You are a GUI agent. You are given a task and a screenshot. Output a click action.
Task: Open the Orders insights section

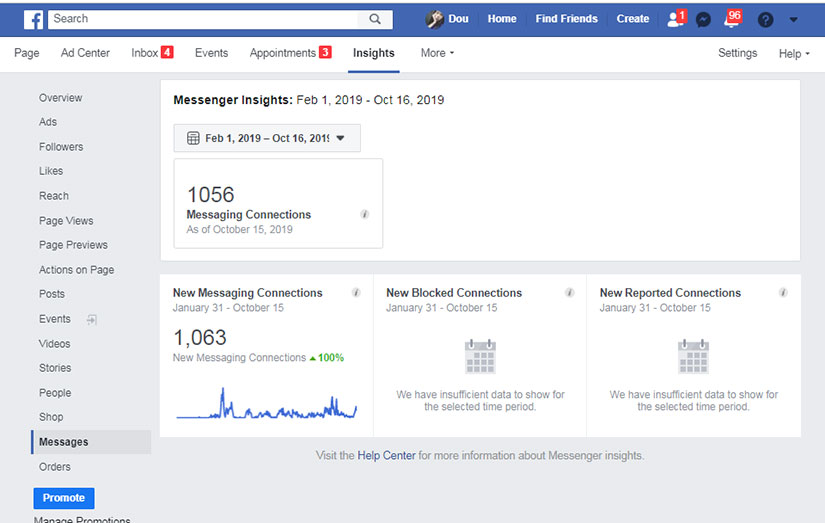click(x=55, y=467)
